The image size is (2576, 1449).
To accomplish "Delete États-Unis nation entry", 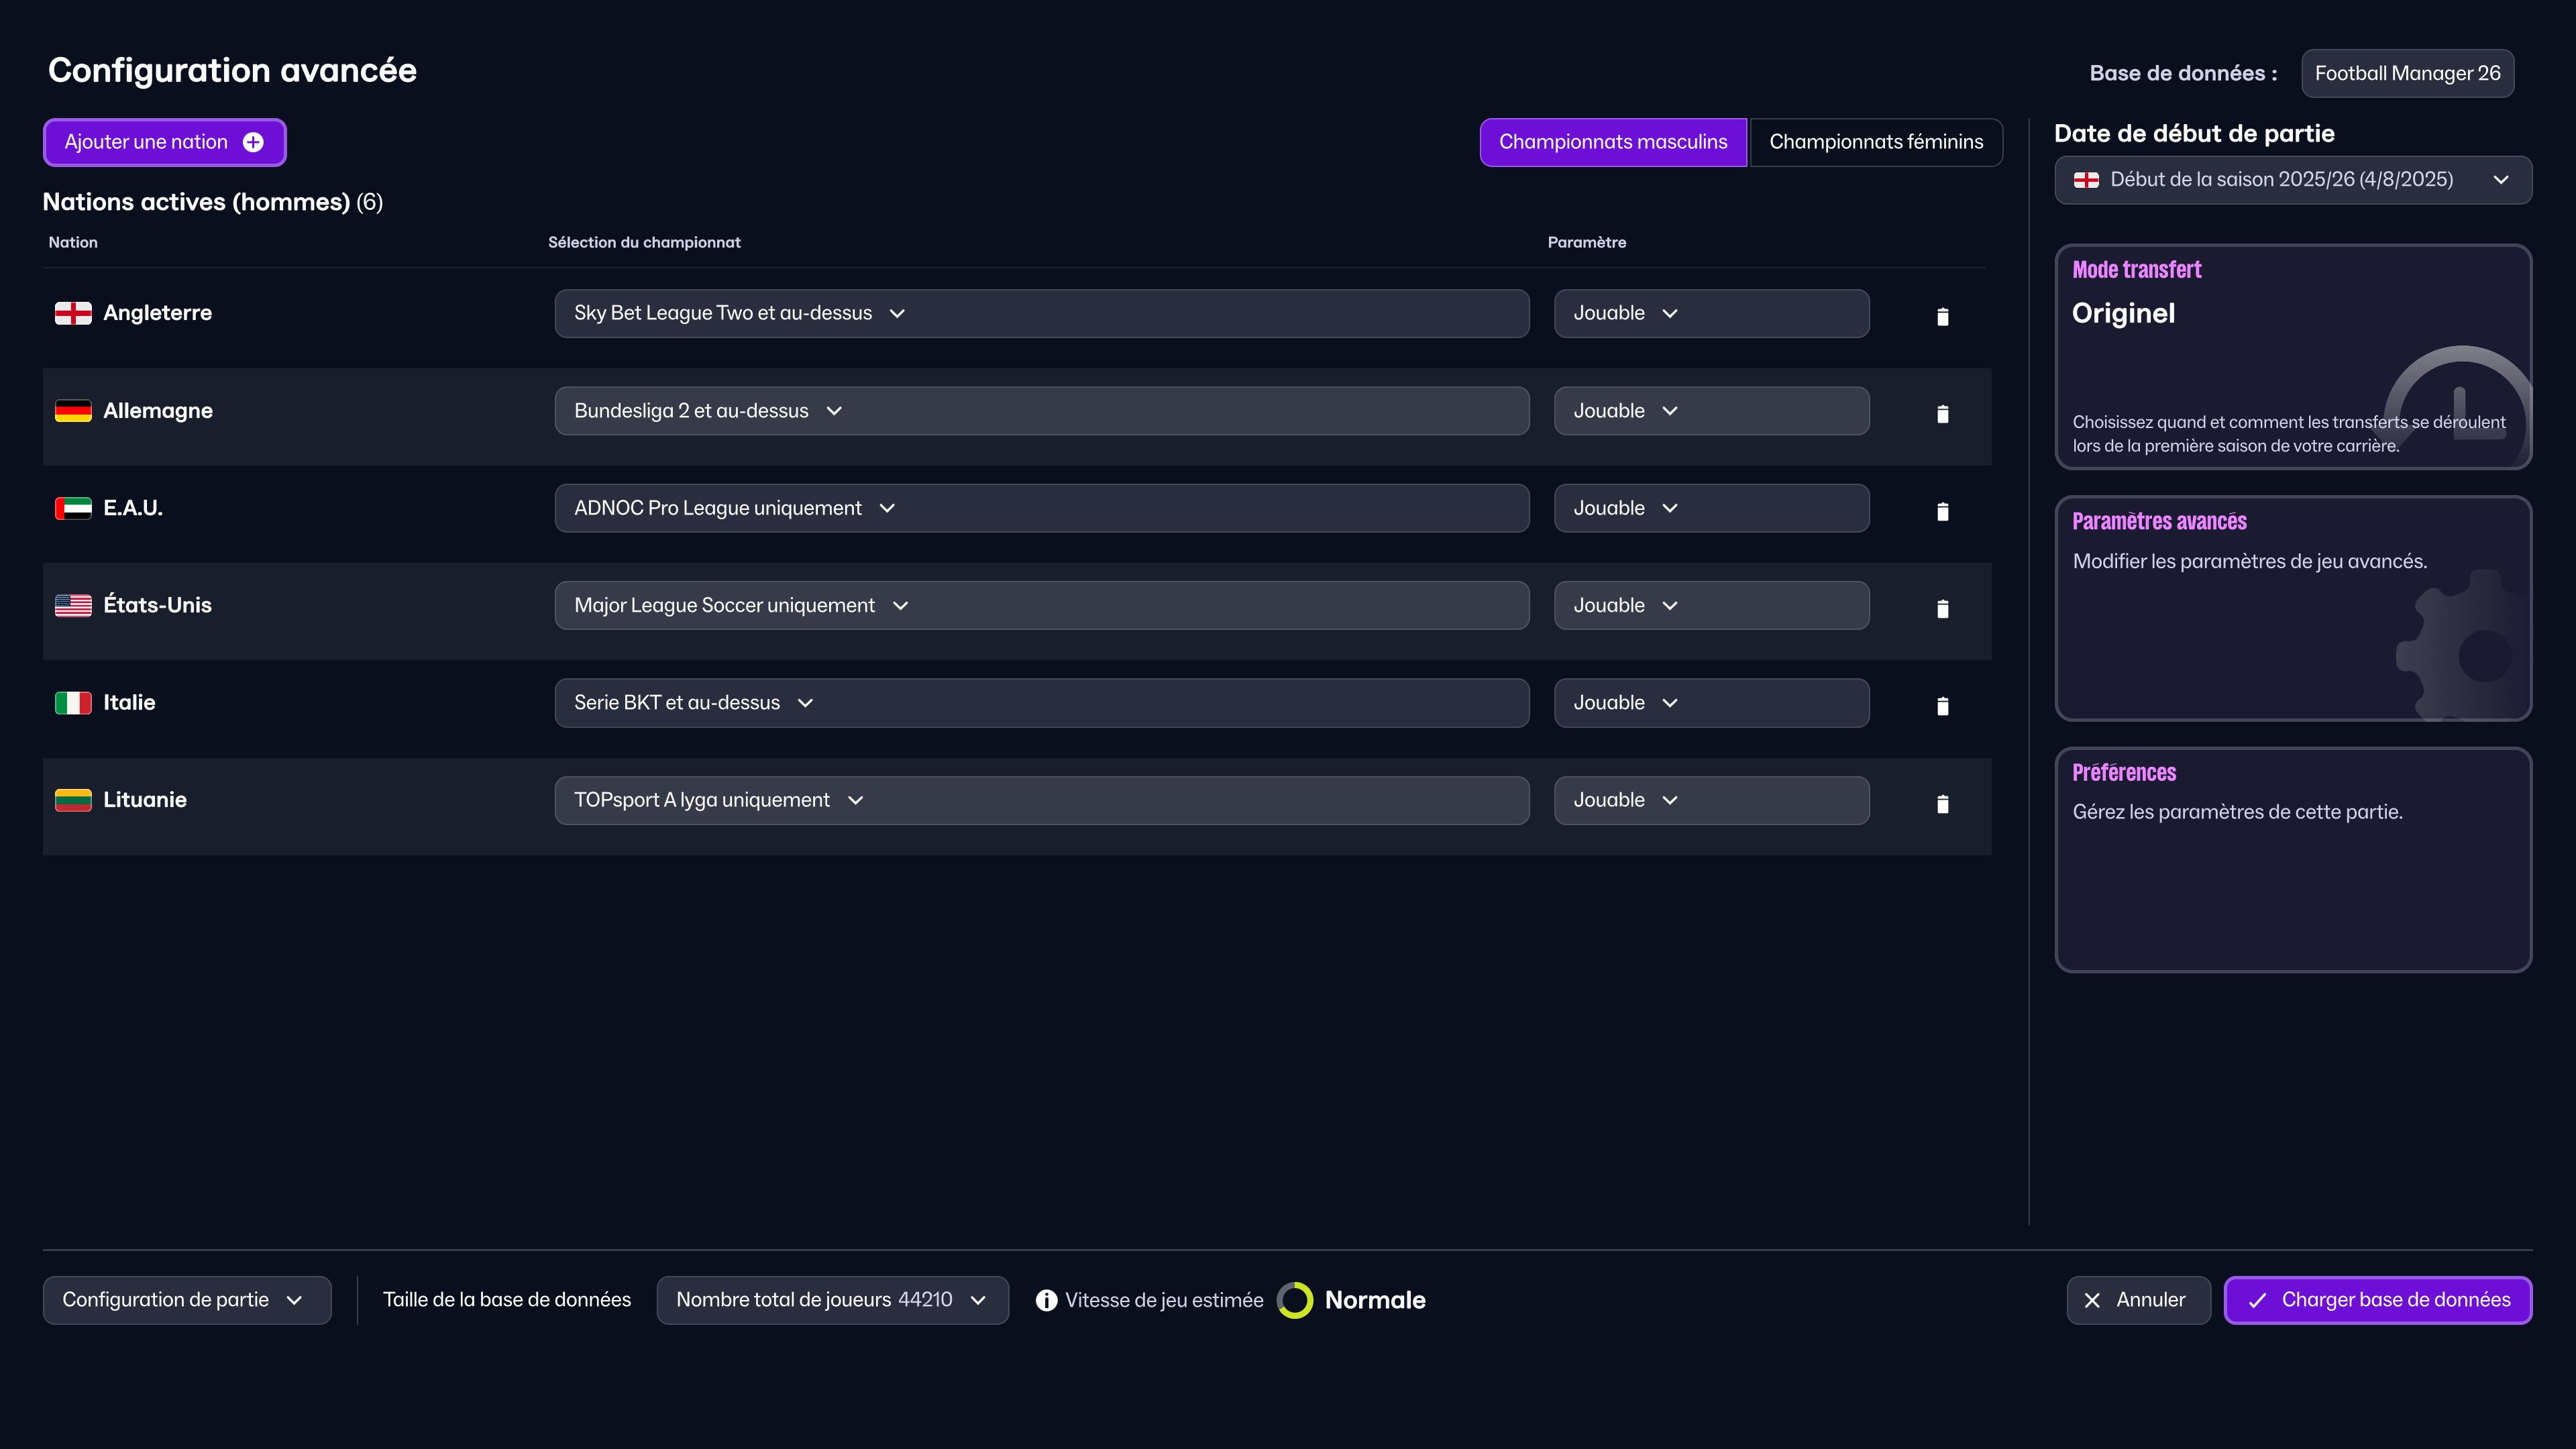I will (x=1942, y=608).
